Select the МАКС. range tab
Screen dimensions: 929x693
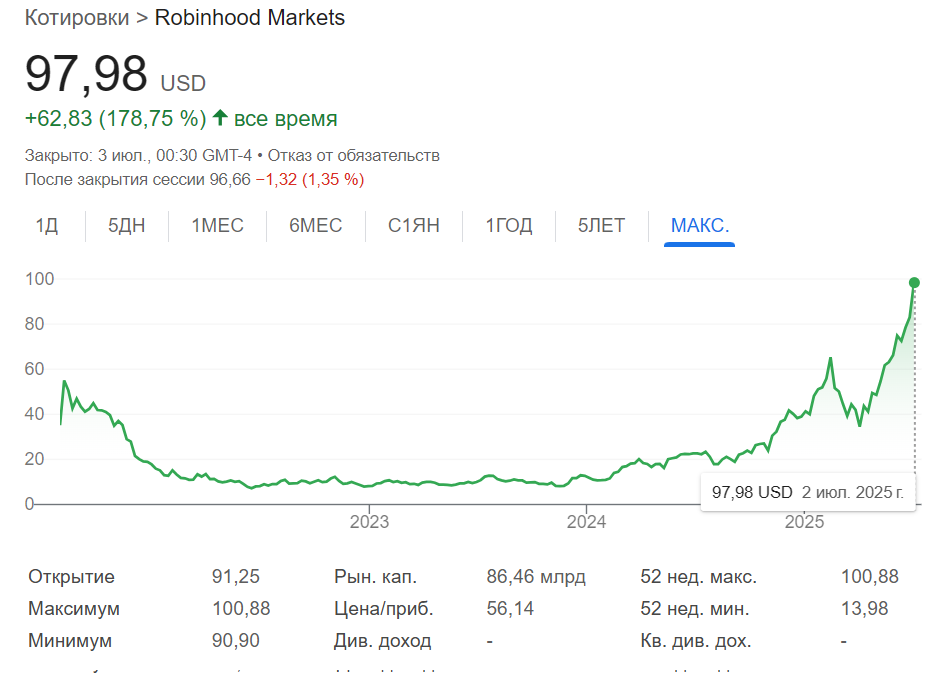click(x=700, y=226)
